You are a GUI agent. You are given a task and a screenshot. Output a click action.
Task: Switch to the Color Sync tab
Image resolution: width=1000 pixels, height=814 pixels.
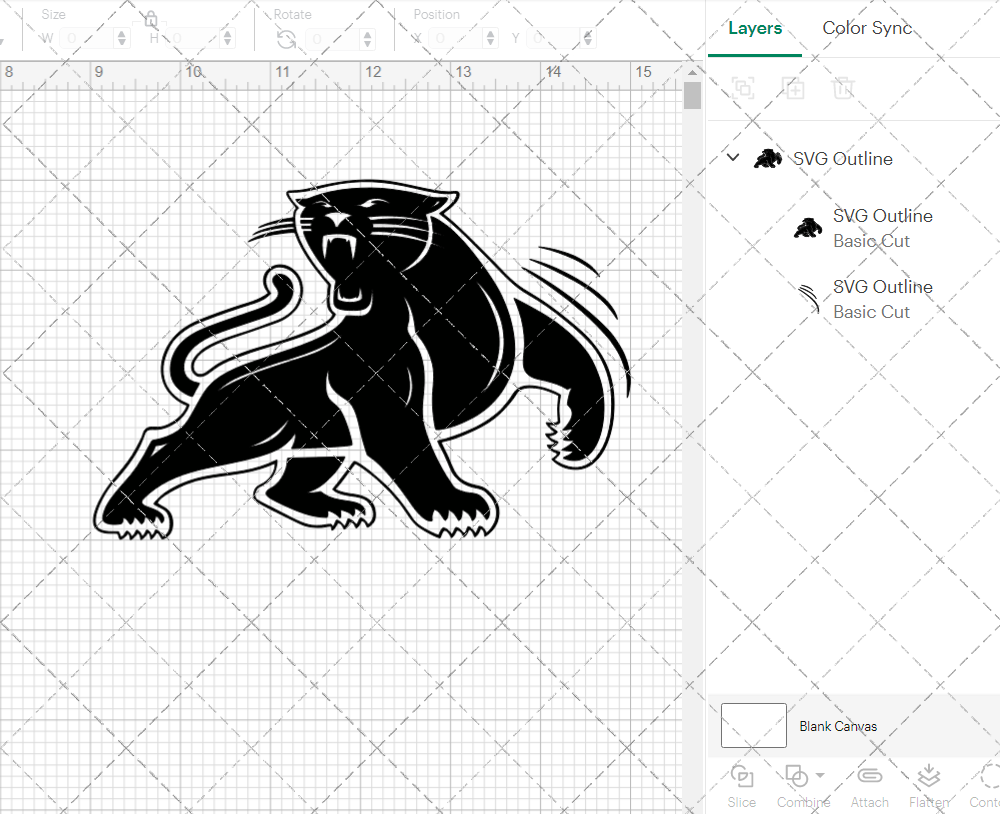coord(867,28)
